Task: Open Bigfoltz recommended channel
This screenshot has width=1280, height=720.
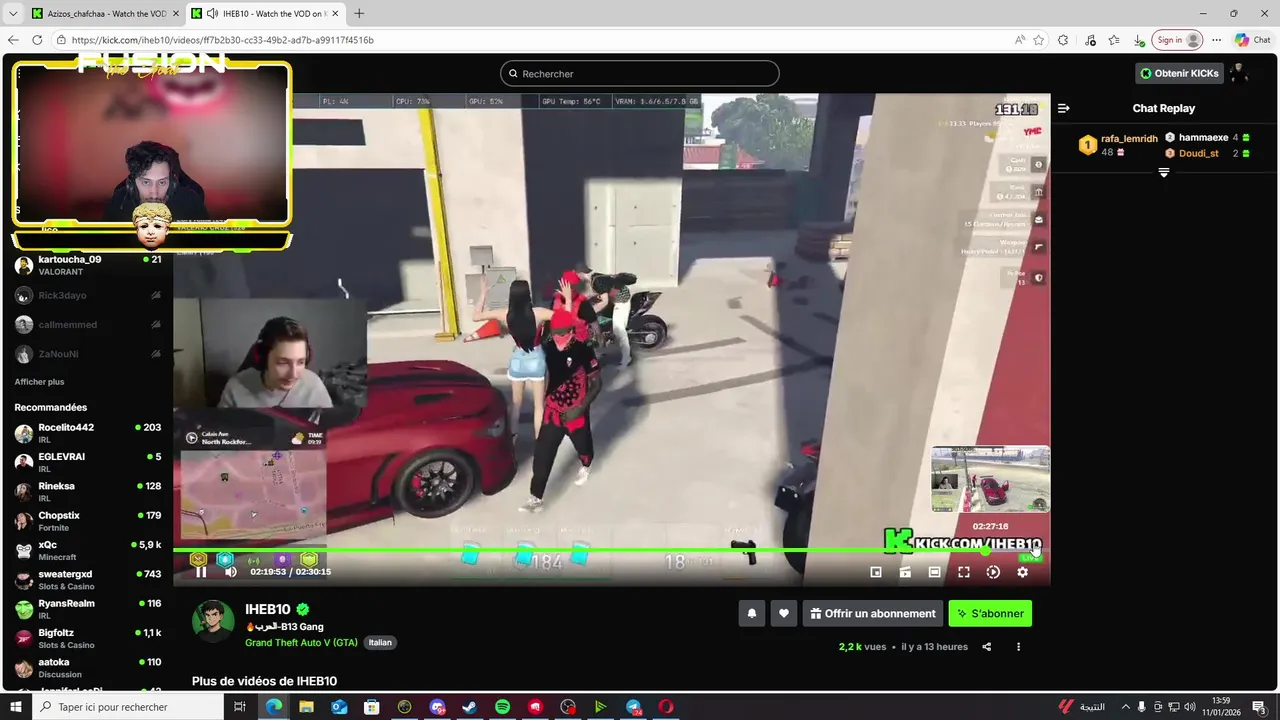Action: pos(88,638)
